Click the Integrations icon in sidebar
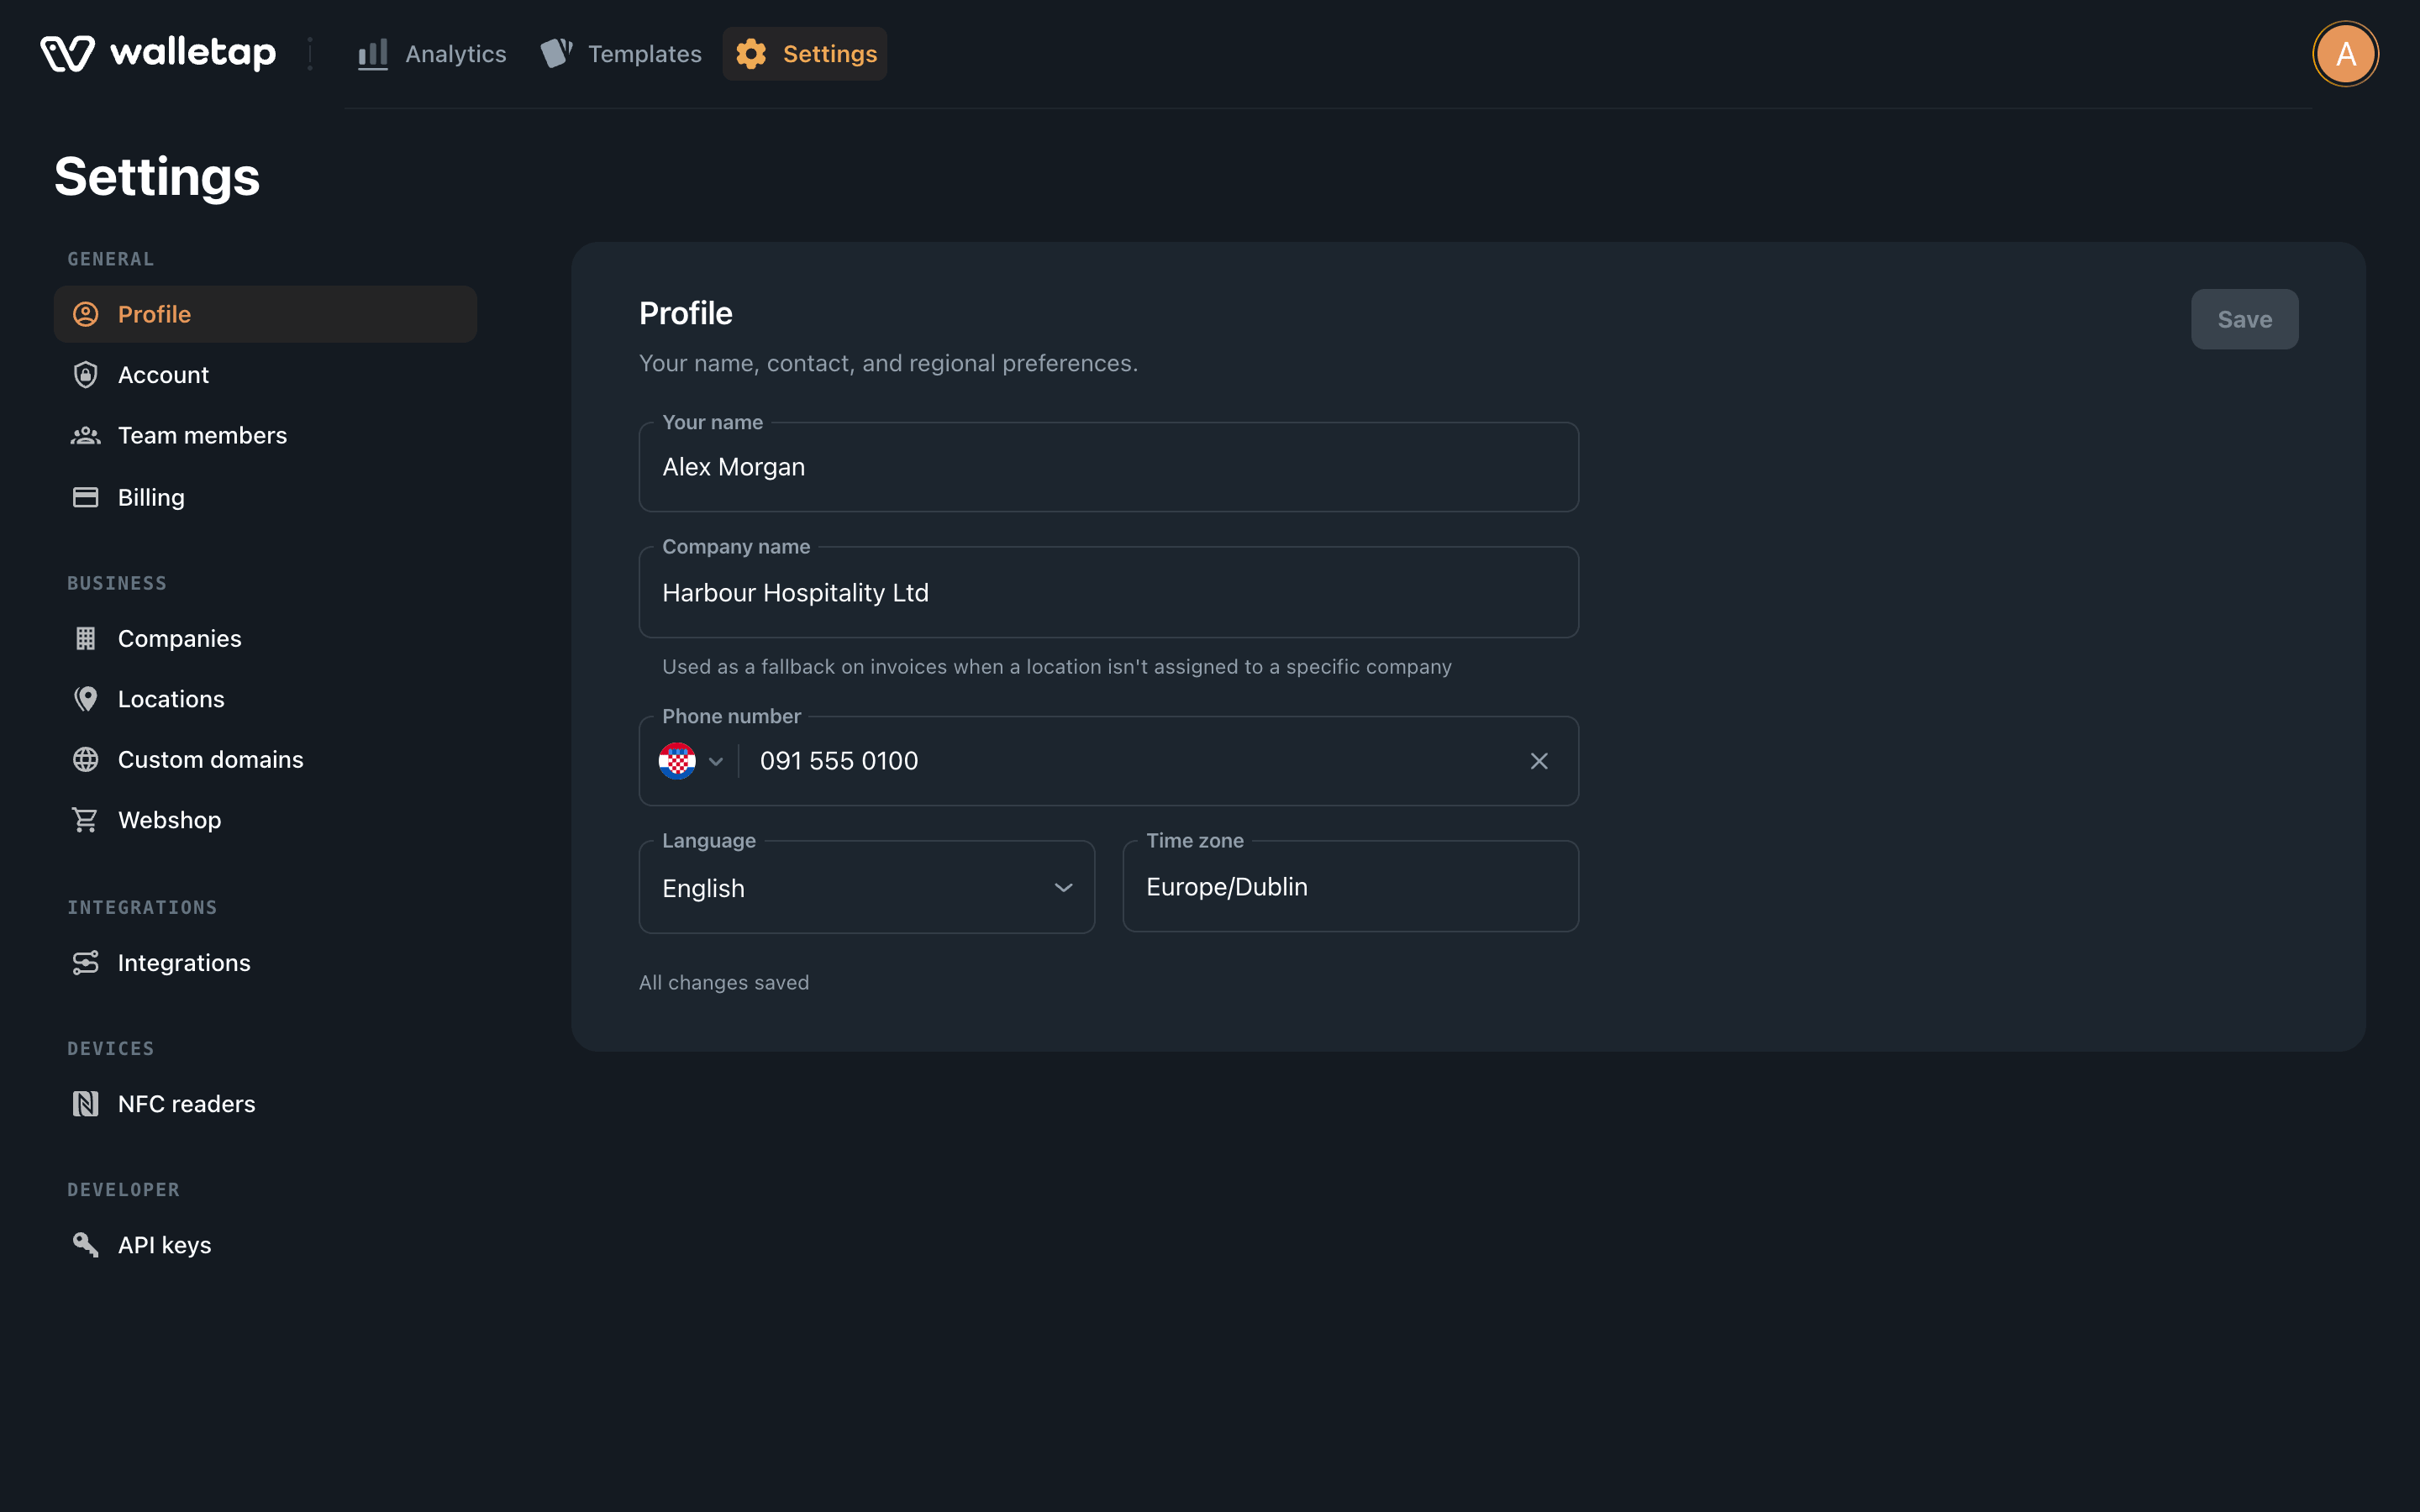Image resolution: width=2420 pixels, height=1512 pixels. pyautogui.click(x=86, y=962)
